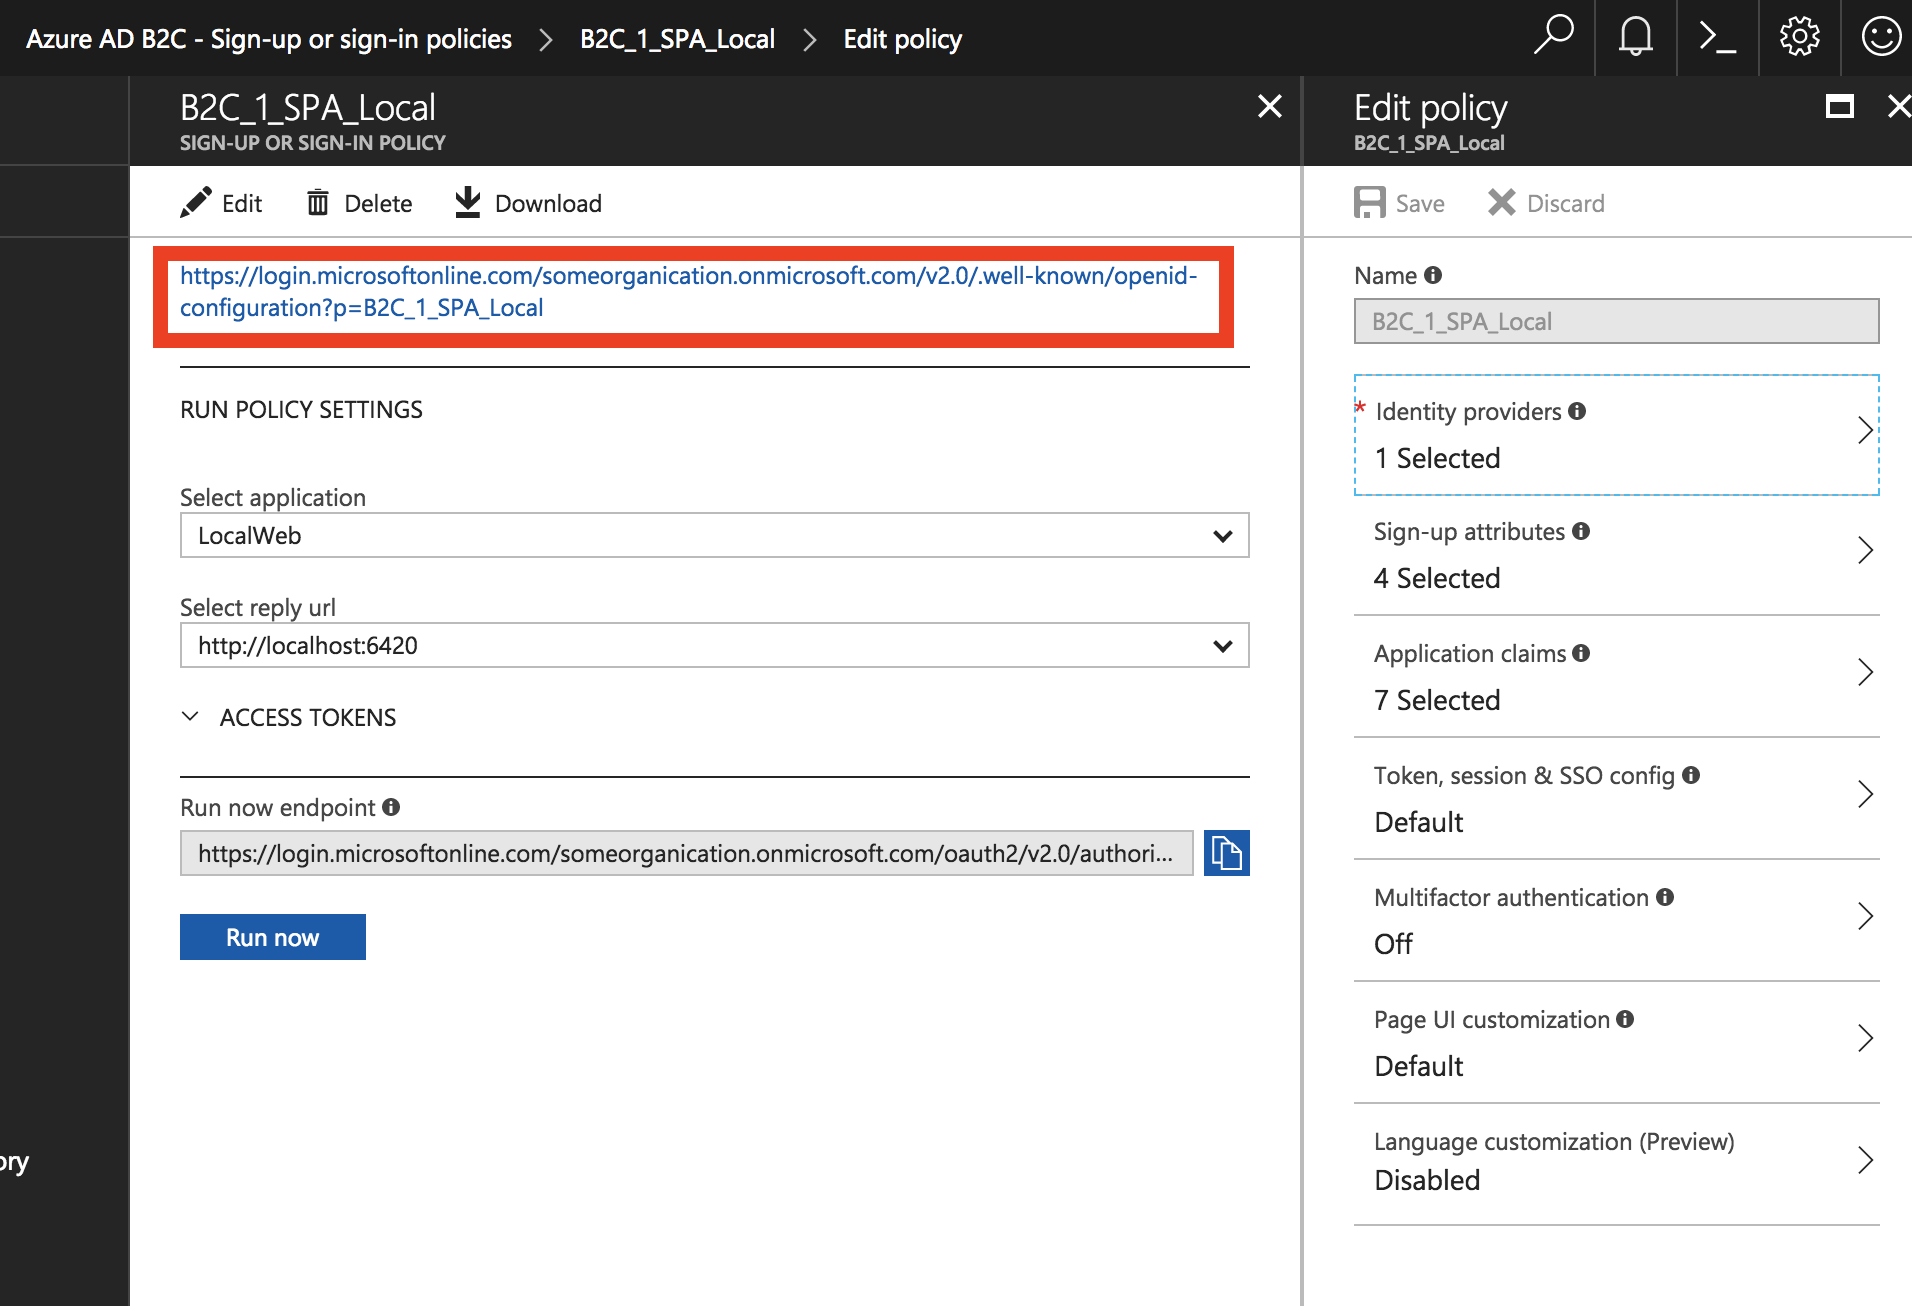Open Page UI customization chevron

pyautogui.click(x=1865, y=1038)
